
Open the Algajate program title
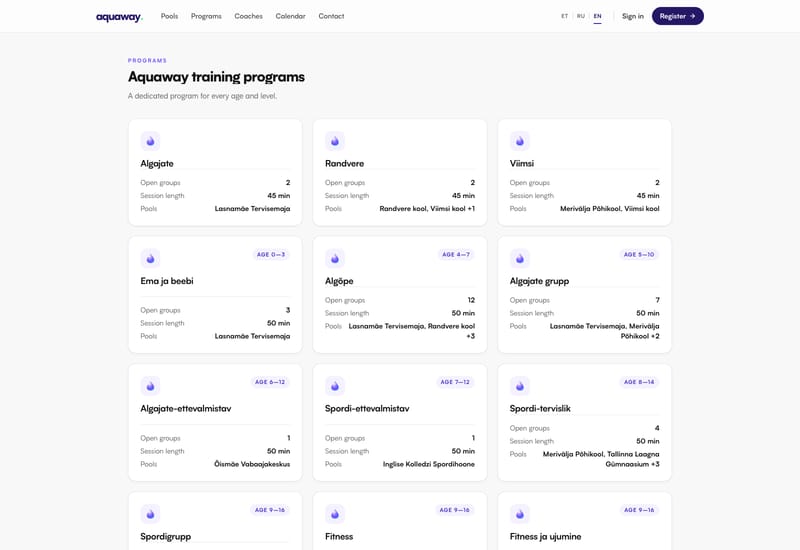157,164
